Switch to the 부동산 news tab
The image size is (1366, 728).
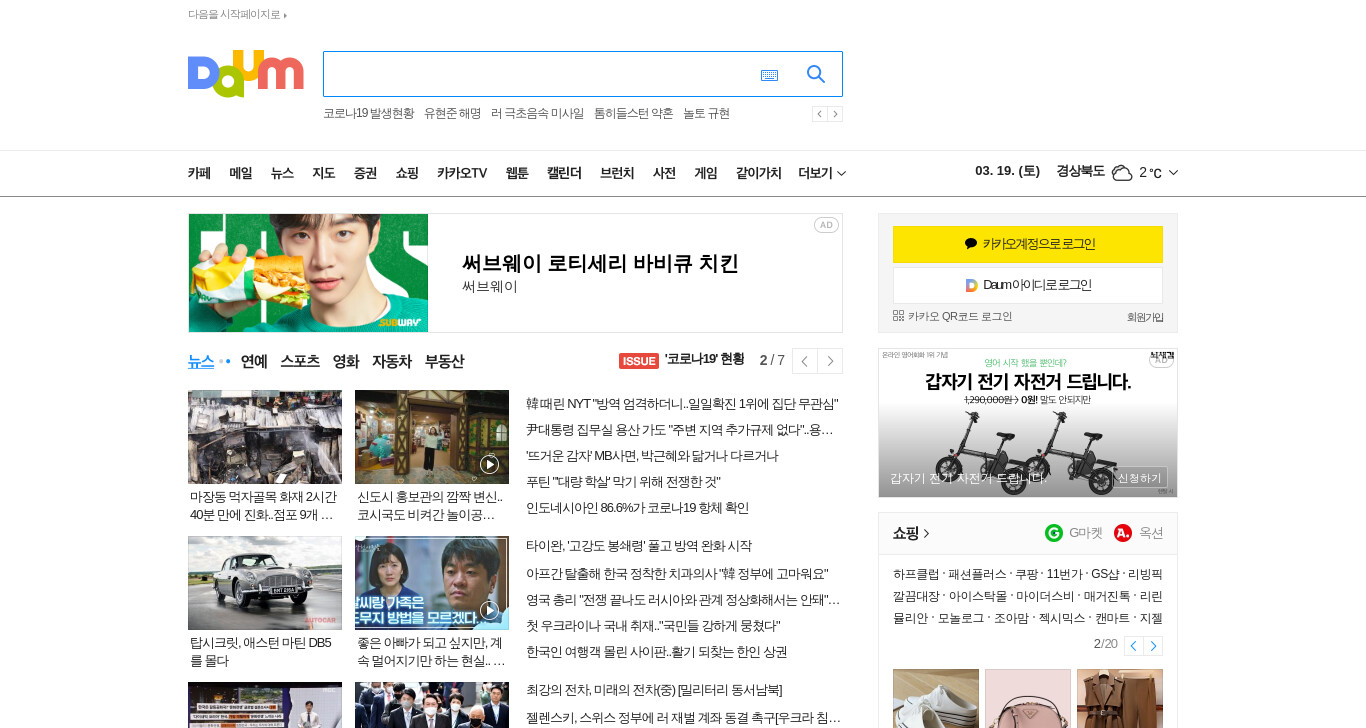[x=444, y=361]
